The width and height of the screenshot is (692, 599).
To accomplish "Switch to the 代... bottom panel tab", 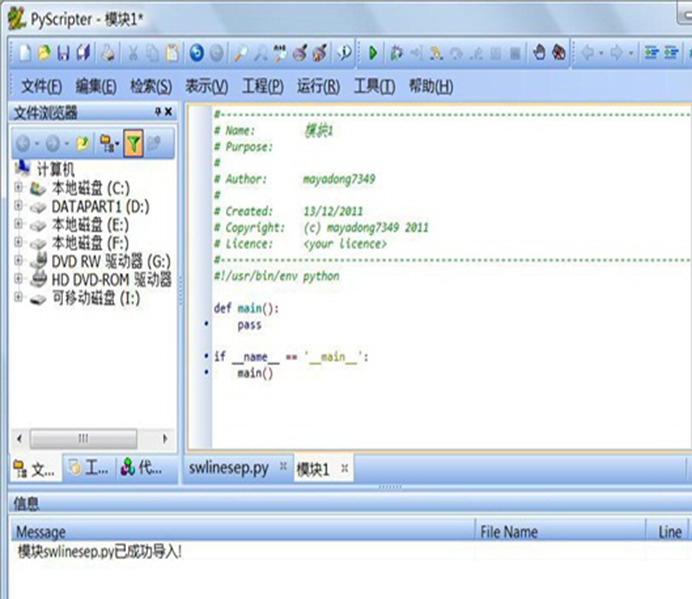I will pos(143,468).
